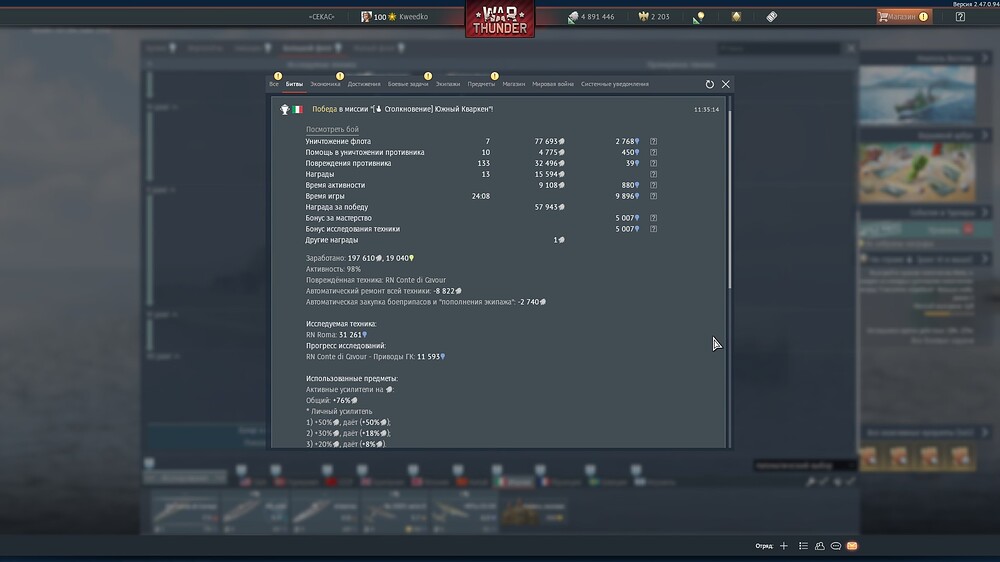Select the Повреждённая техника: RN Conte di Cavour line
The height and width of the screenshot is (562, 1000).
click(376, 280)
